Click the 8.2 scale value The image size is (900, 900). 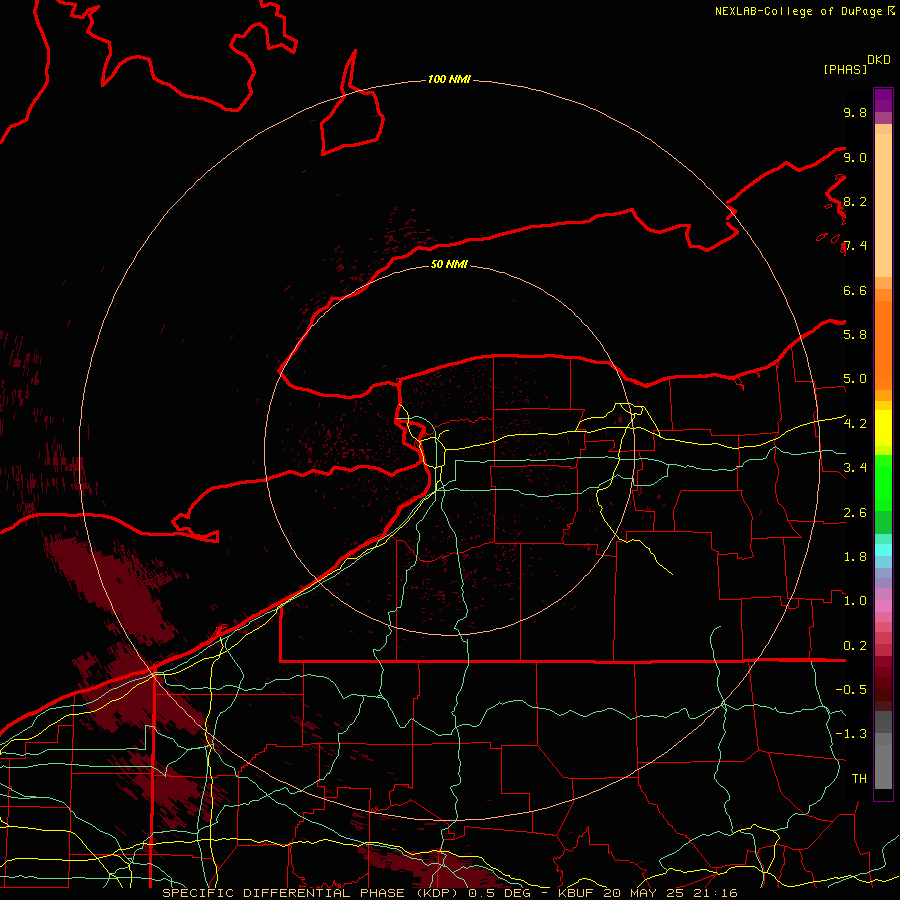pos(855,201)
